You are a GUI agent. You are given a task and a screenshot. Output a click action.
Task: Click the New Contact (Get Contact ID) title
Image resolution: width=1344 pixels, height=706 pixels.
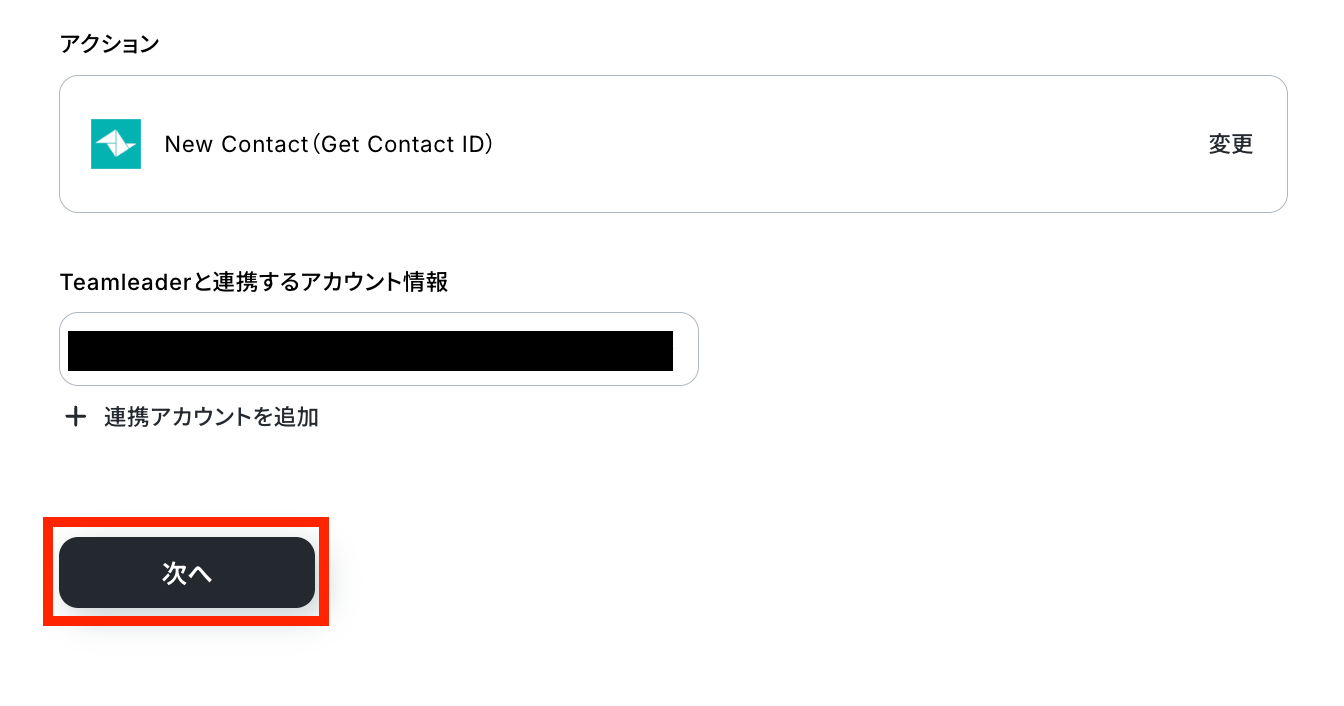pos(329,144)
